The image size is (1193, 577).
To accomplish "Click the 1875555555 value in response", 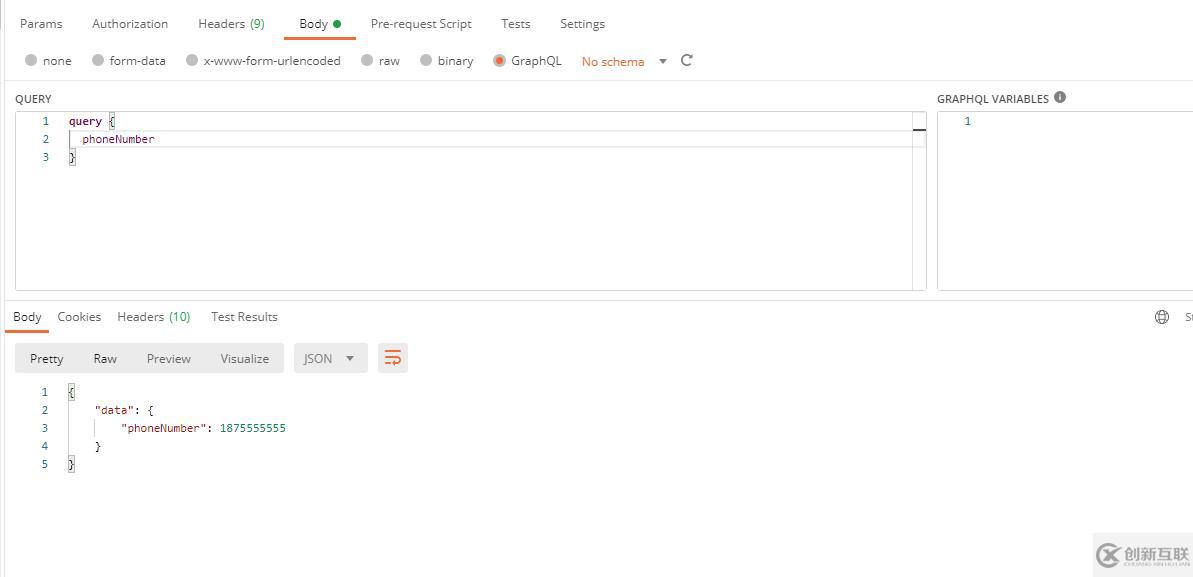I will tap(253, 428).
